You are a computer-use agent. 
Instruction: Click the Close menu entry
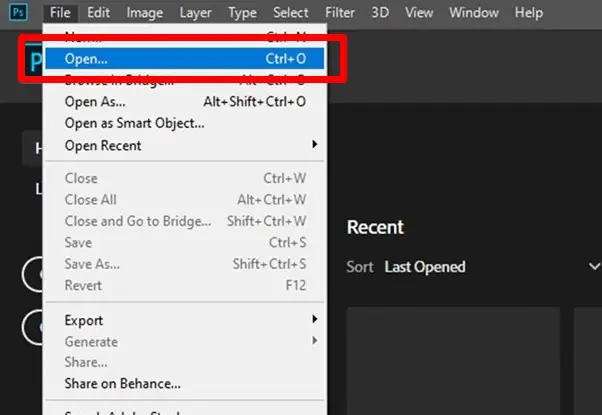(x=185, y=179)
